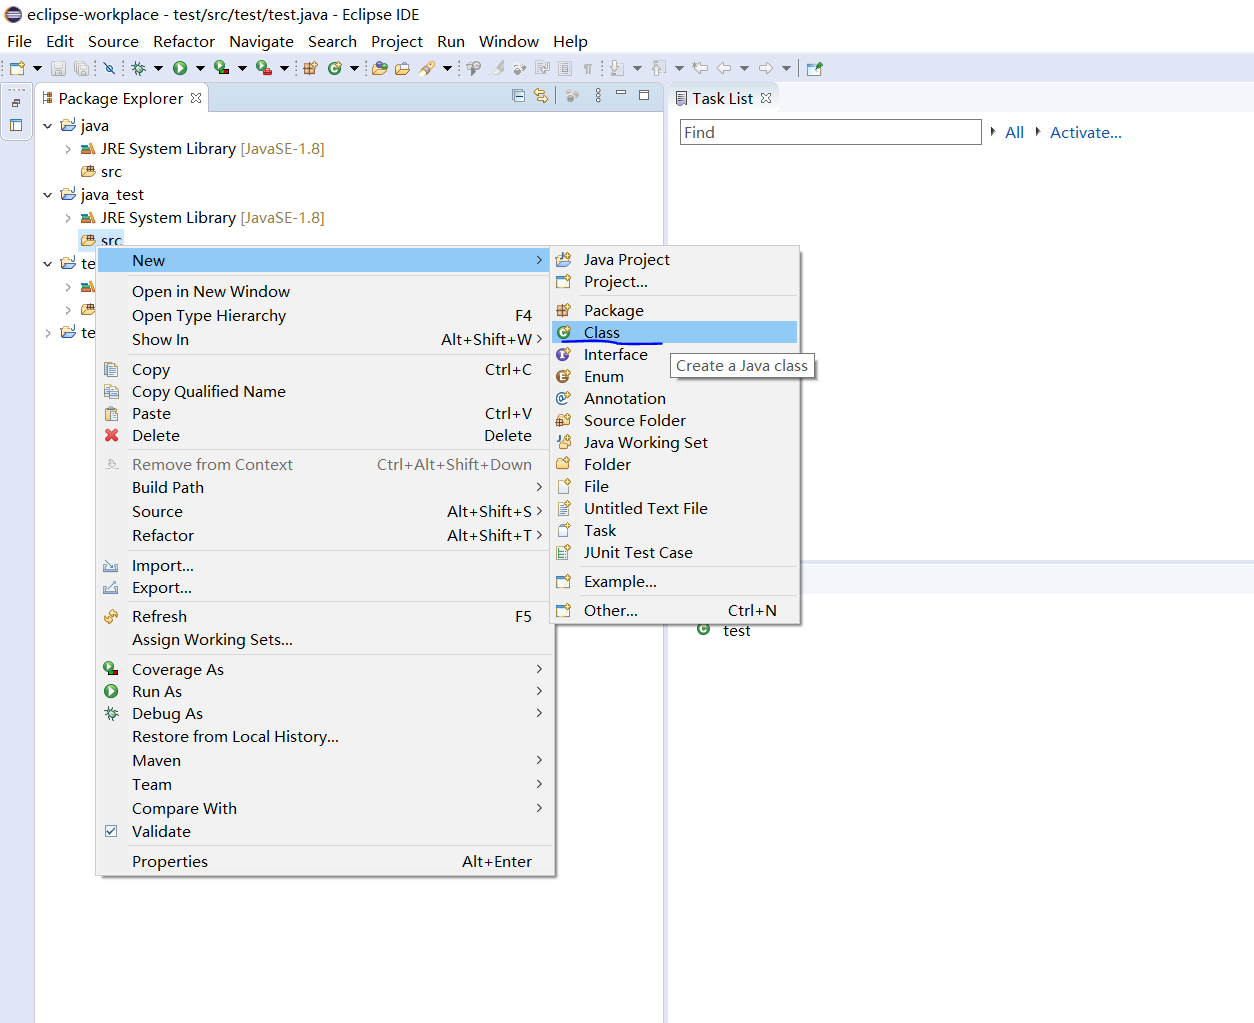1254x1023 pixels.
Task: Select the java_test project row
Action: click(112, 195)
